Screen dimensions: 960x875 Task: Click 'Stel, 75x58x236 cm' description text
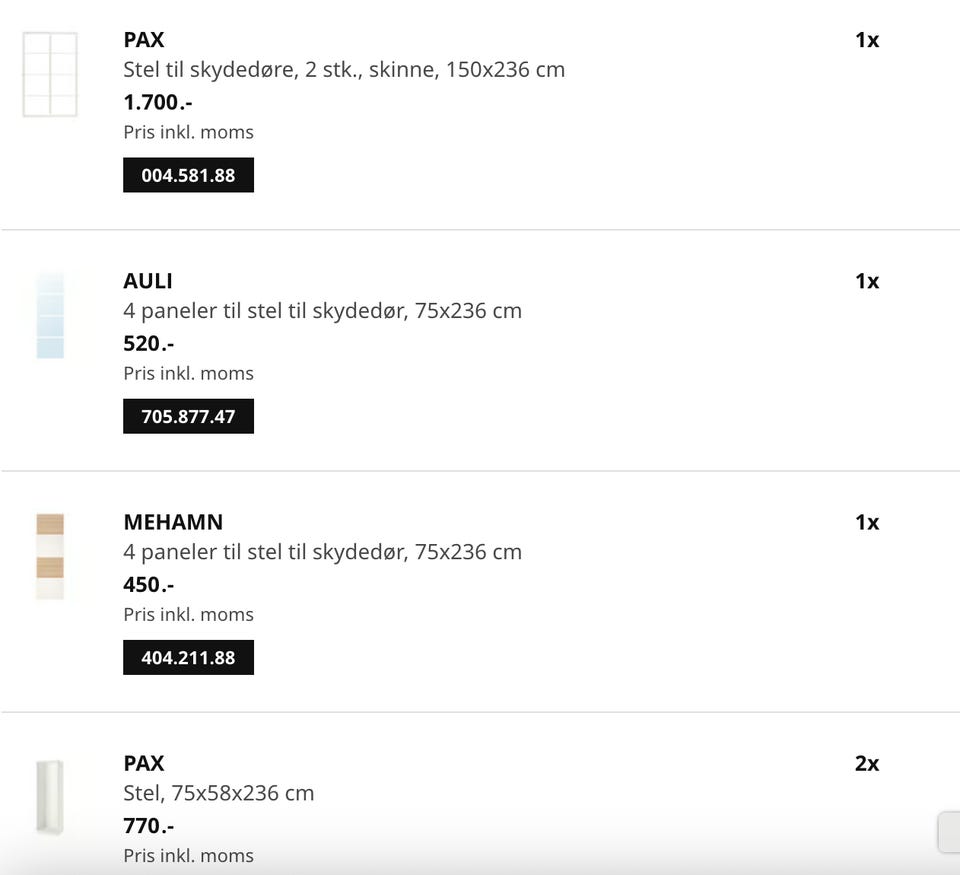click(x=219, y=793)
